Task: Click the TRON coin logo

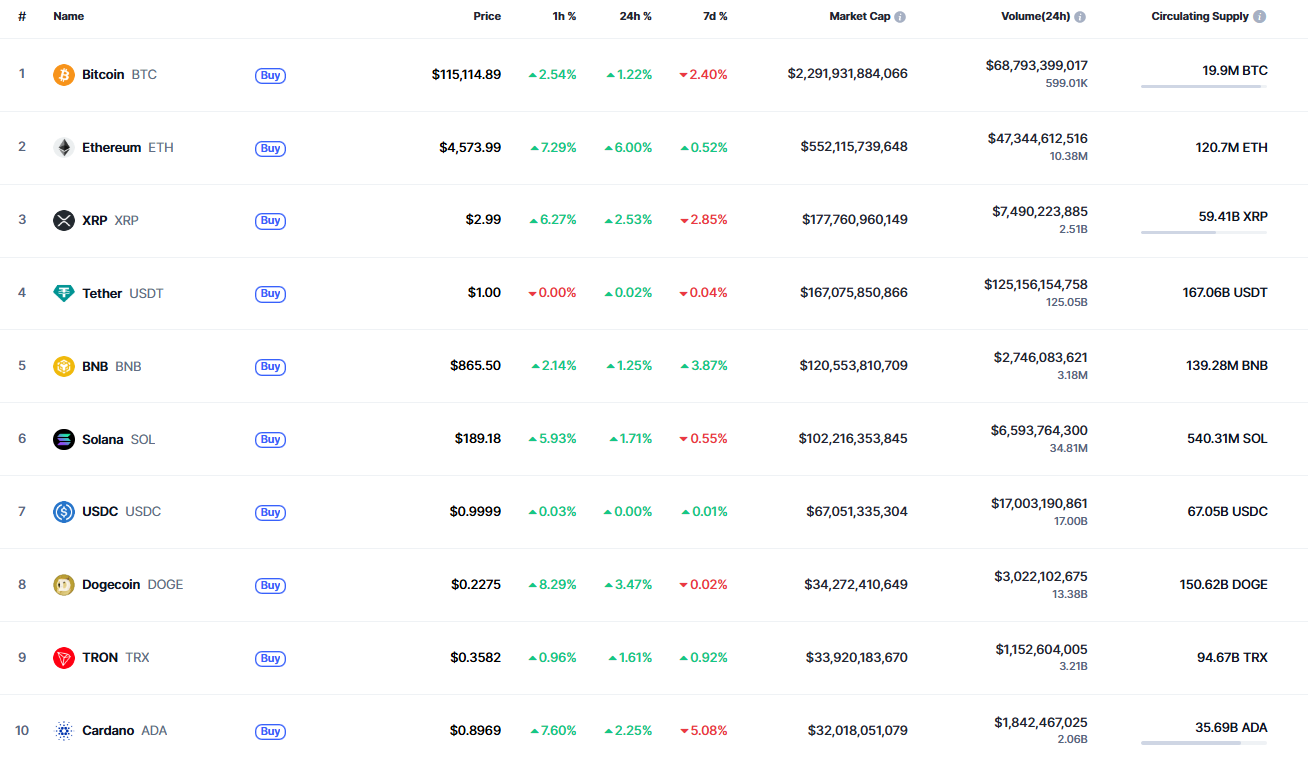Action: [64, 658]
